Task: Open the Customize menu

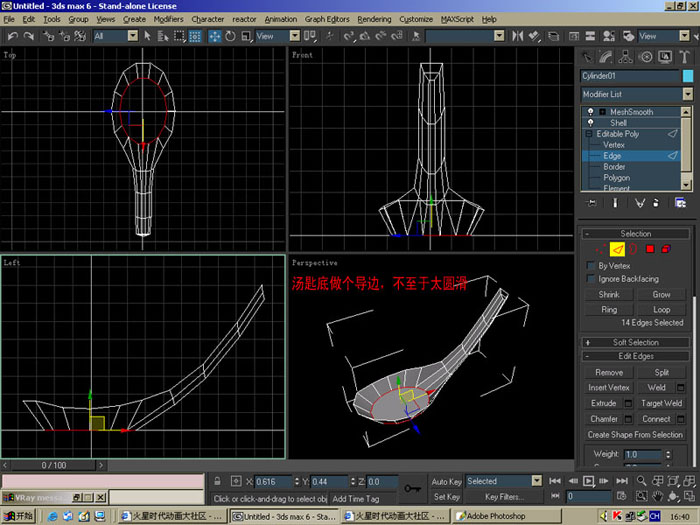Action: [x=416, y=19]
